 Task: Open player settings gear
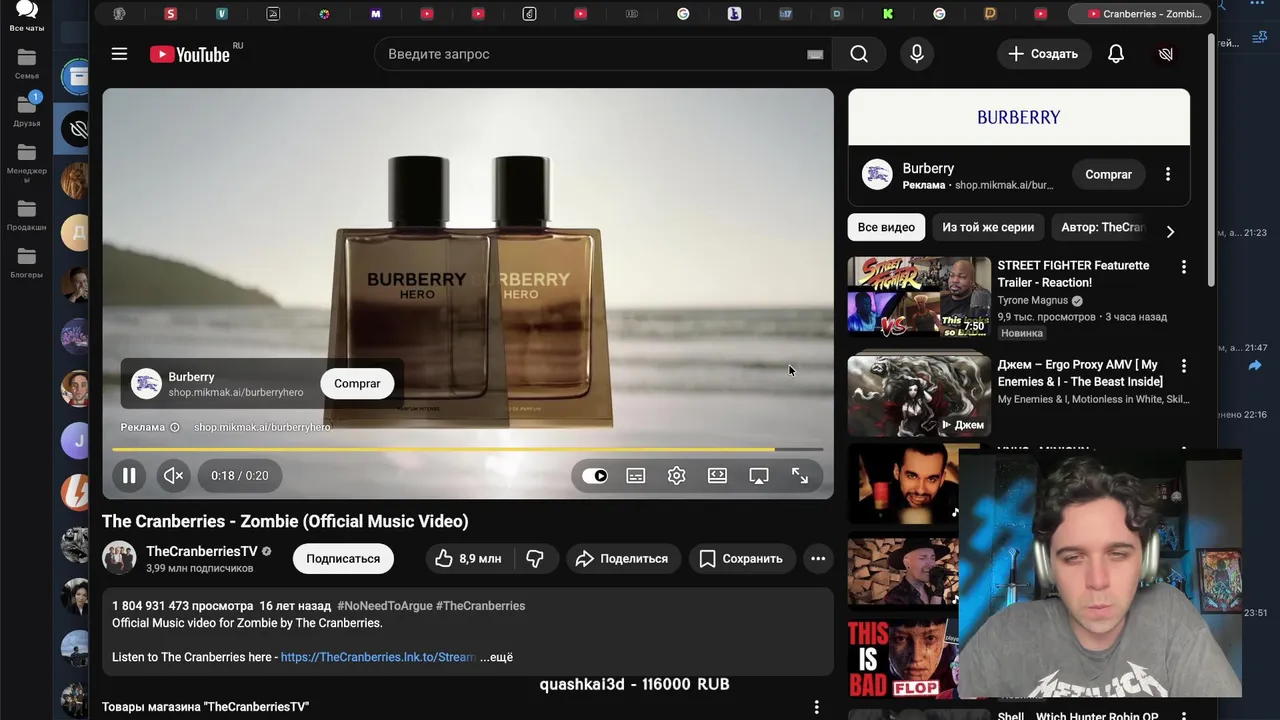(677, 476)
